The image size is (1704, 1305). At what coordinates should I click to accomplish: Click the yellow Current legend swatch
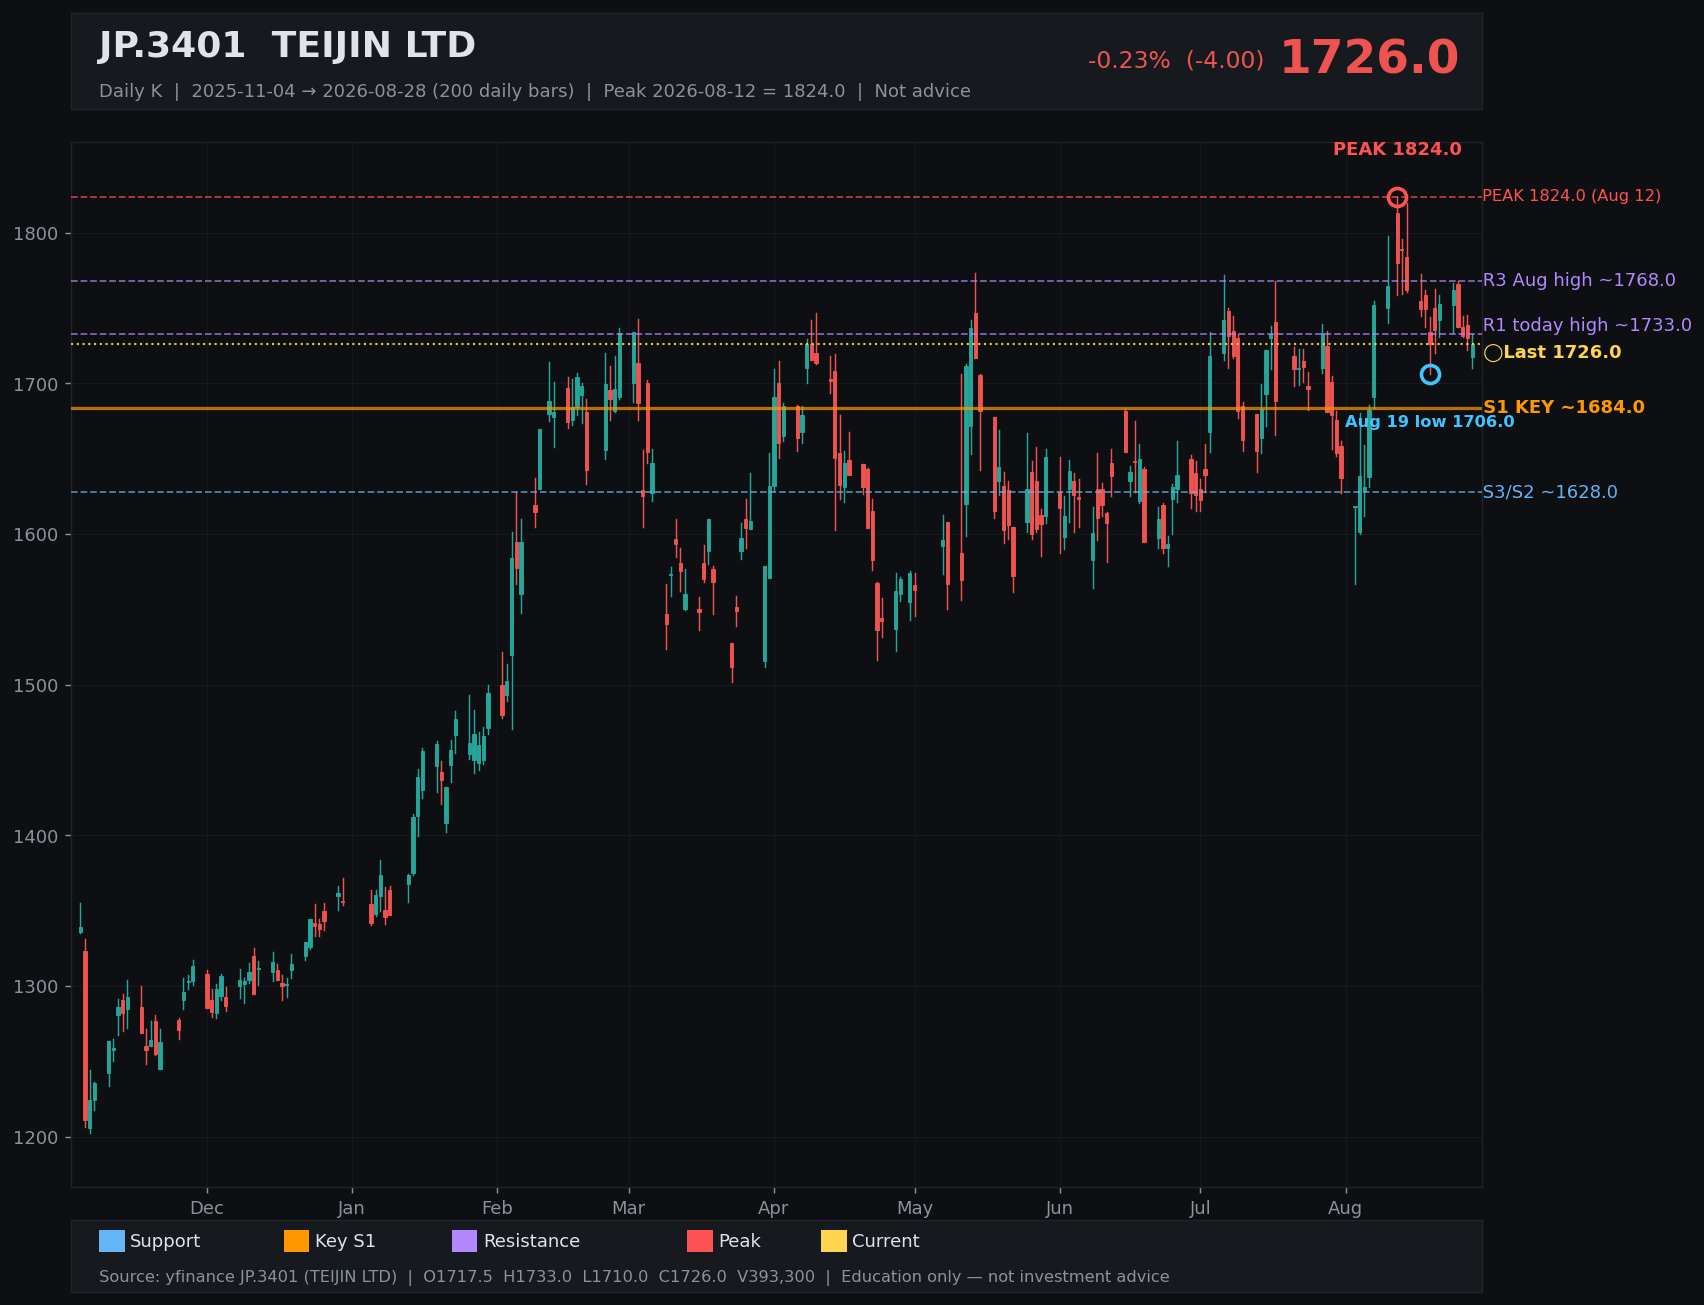coord(834,1241)
